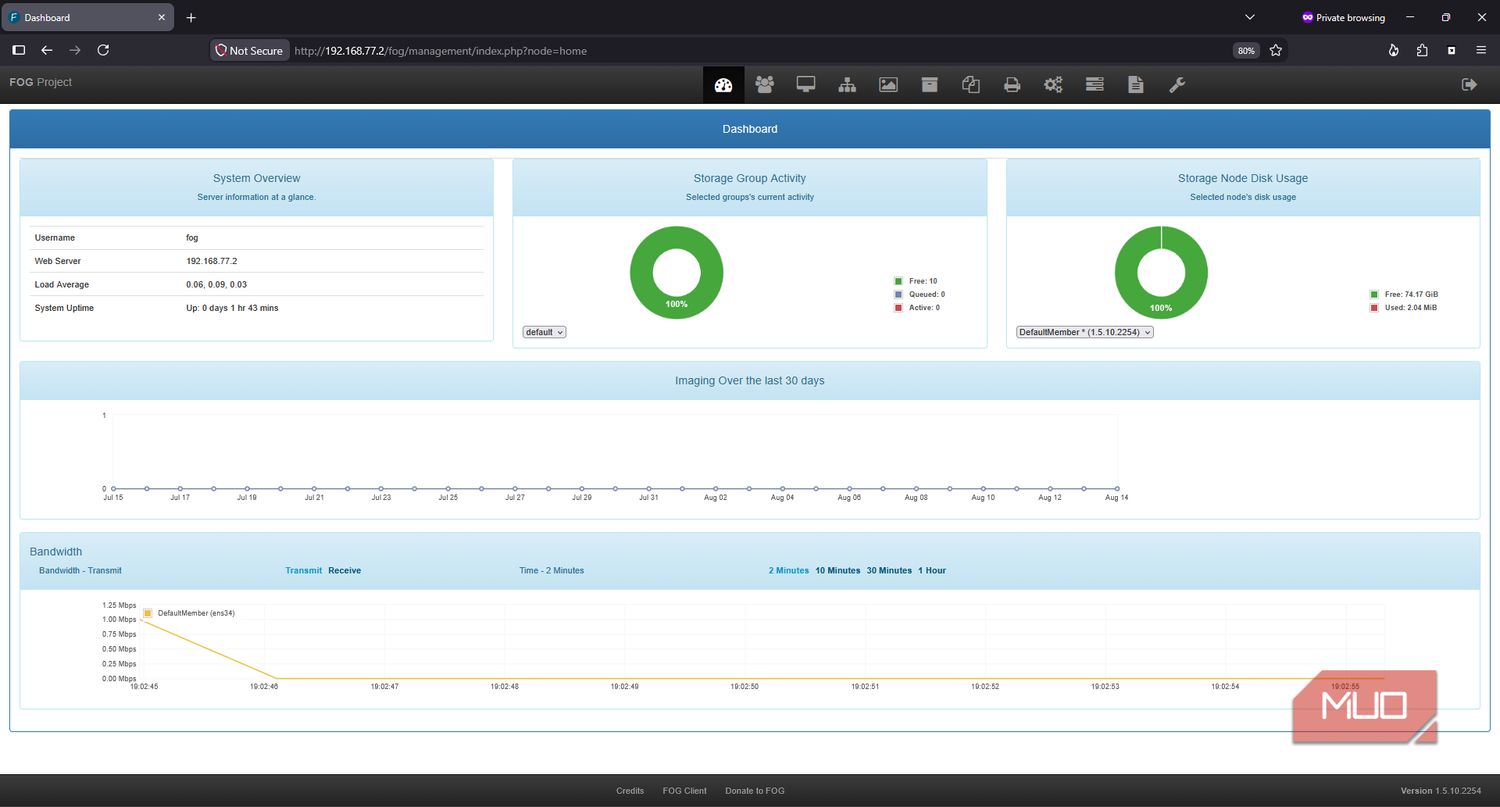The image size is (1500, 807).
Task: Open the Tasks server-list icon
Action: pos(1094,85)
